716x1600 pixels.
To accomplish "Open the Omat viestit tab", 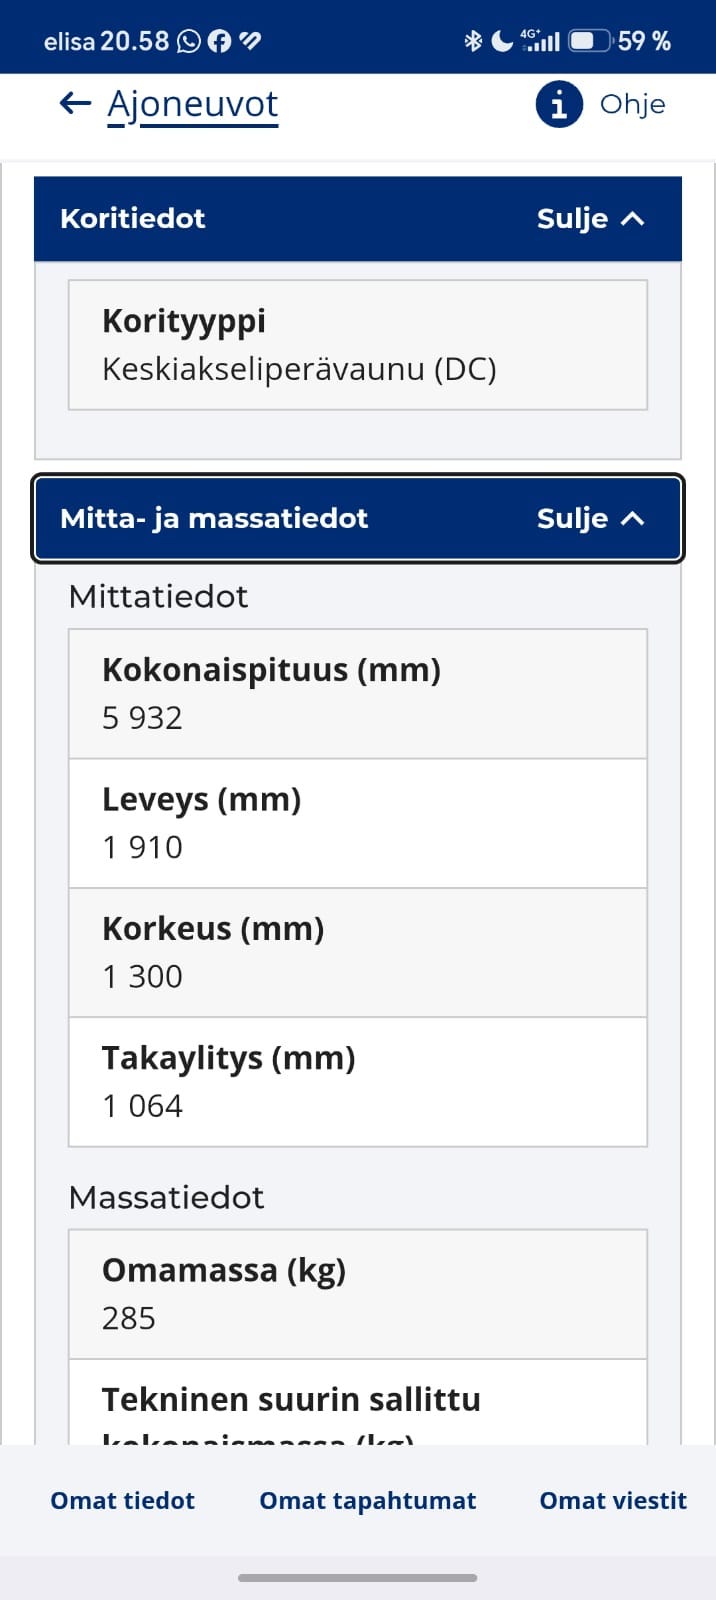I will (x=613, y=1501).
